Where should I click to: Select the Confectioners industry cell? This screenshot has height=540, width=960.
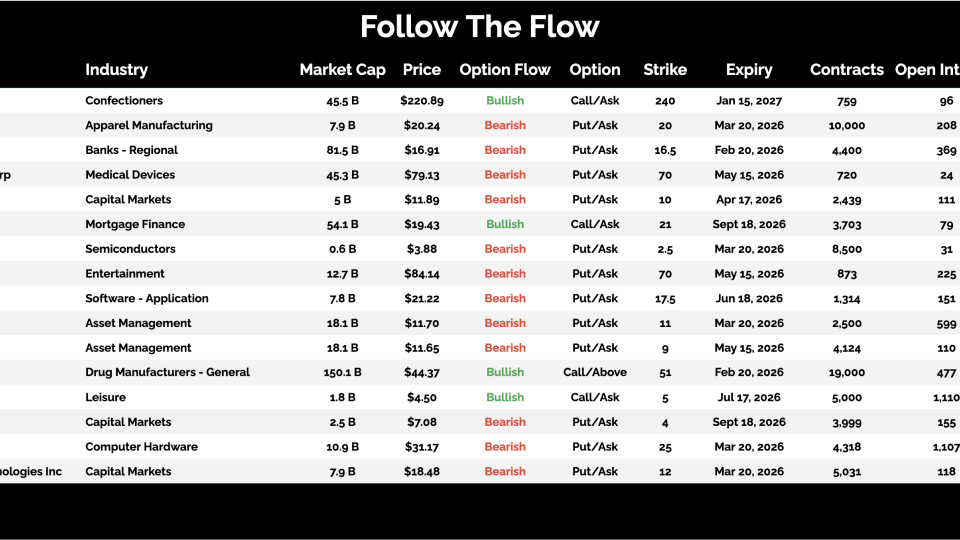124,101
